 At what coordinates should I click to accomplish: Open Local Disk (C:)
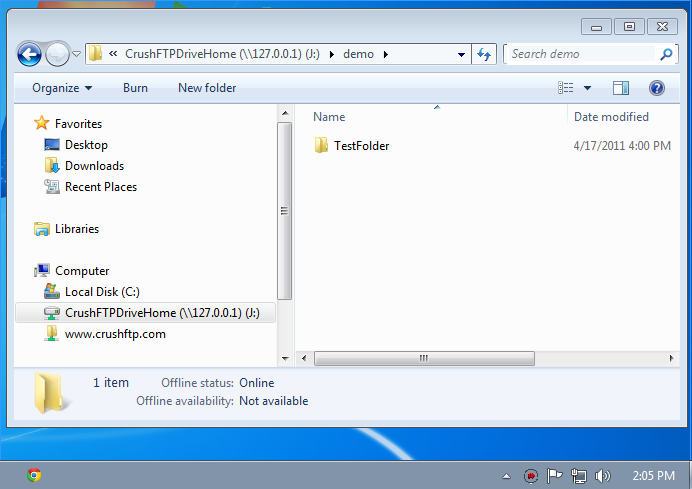pyautogui.click(x=102, y=292)
